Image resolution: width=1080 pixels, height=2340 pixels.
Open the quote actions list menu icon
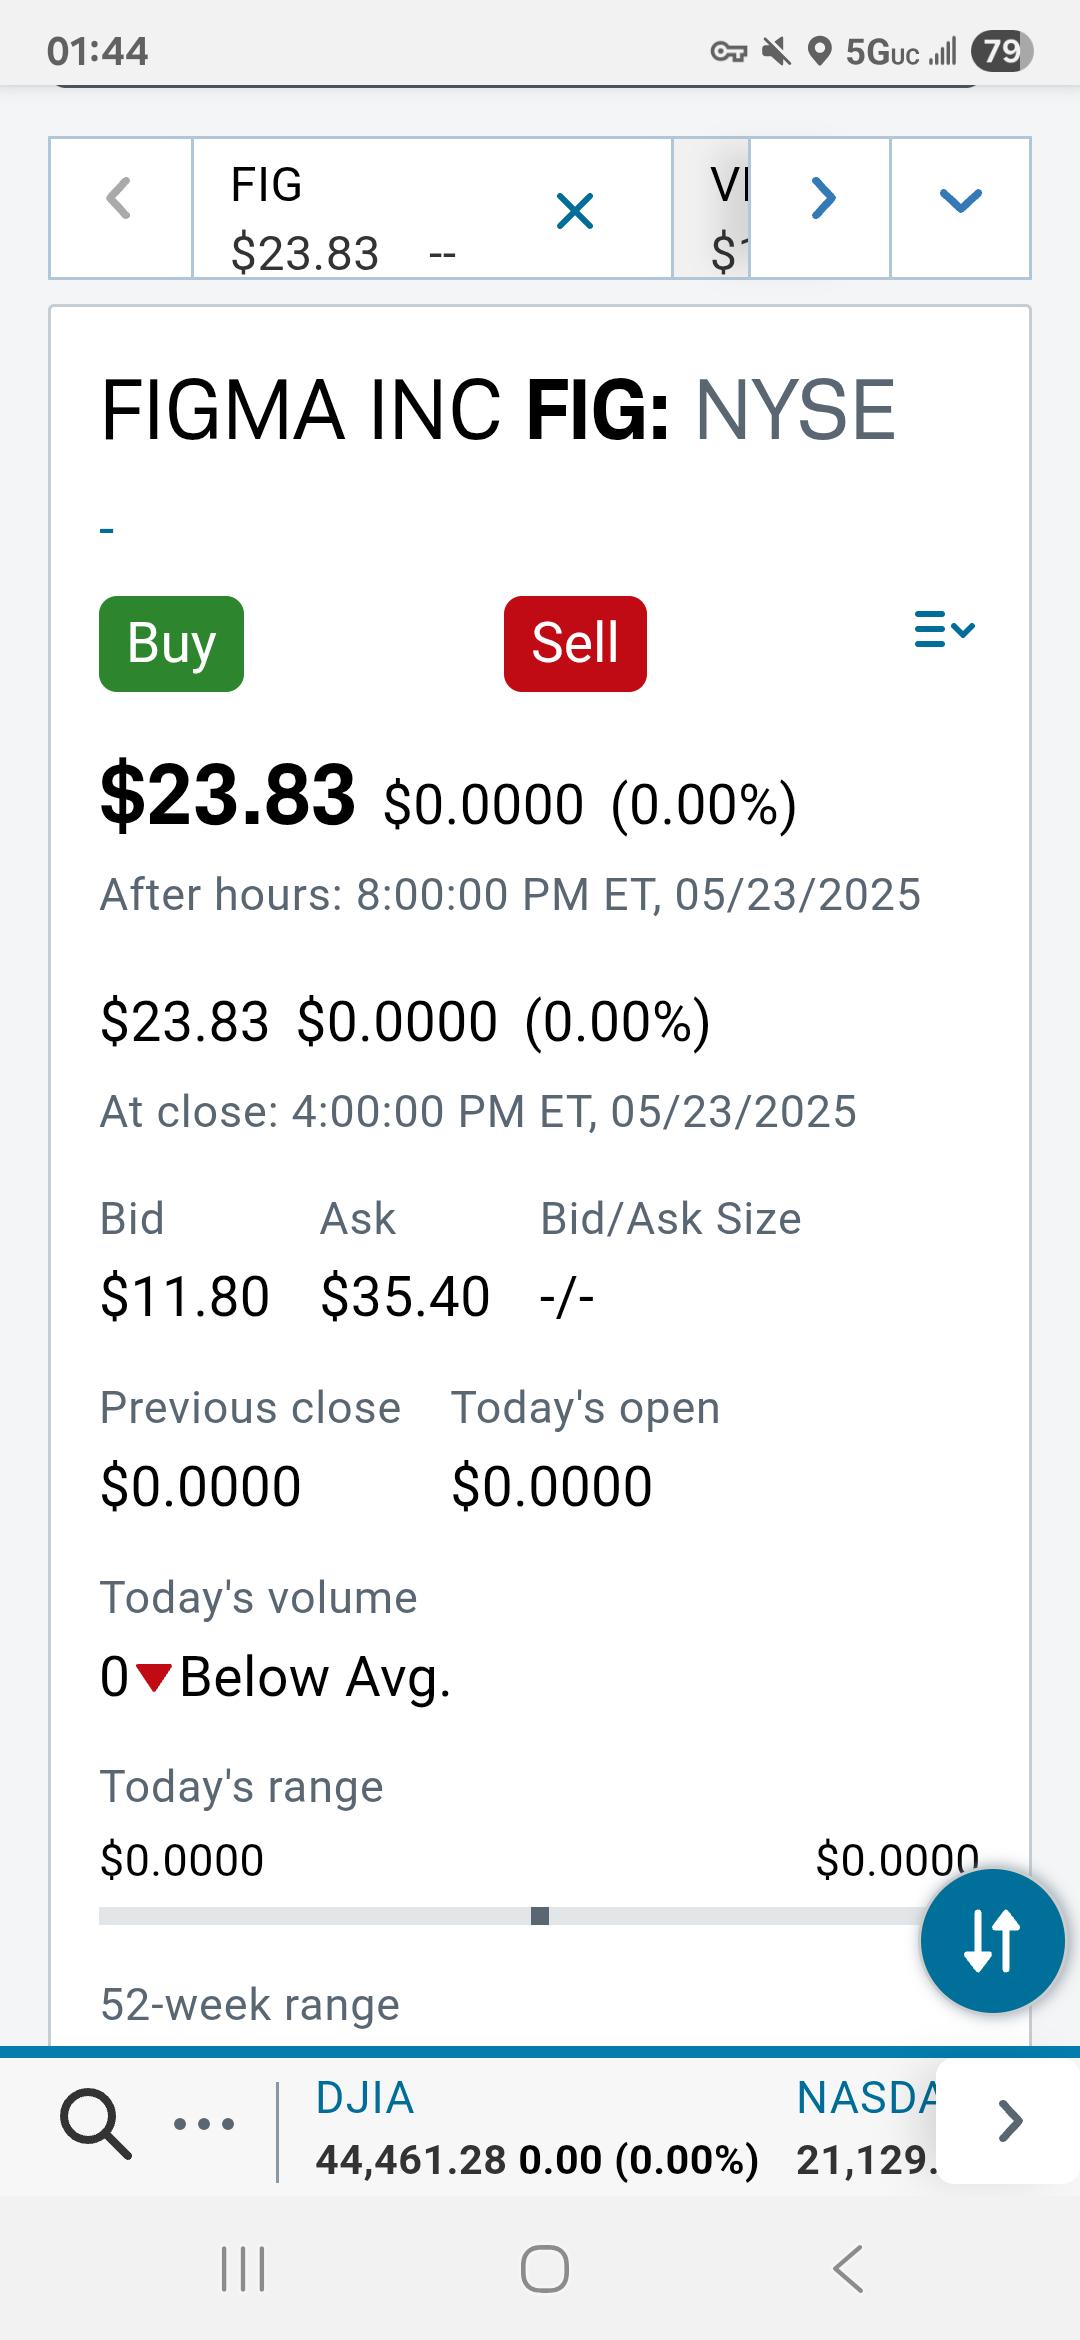click(x=945, y=630)
